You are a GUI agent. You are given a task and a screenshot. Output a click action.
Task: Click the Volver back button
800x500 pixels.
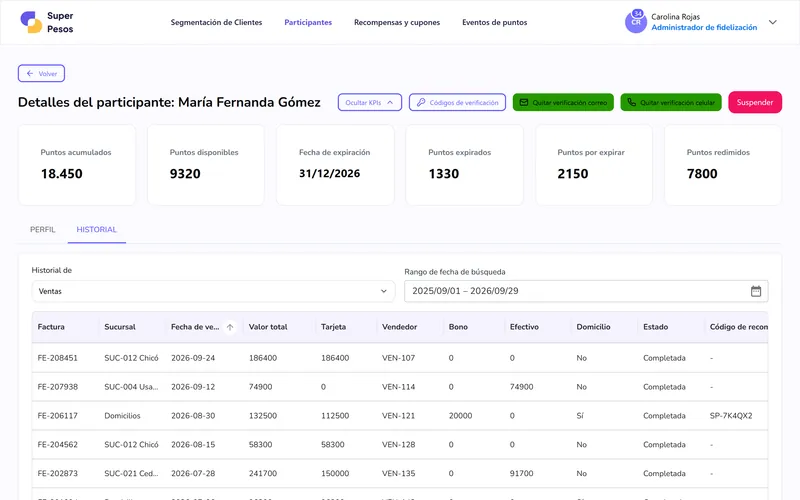[x=41, y=73]
